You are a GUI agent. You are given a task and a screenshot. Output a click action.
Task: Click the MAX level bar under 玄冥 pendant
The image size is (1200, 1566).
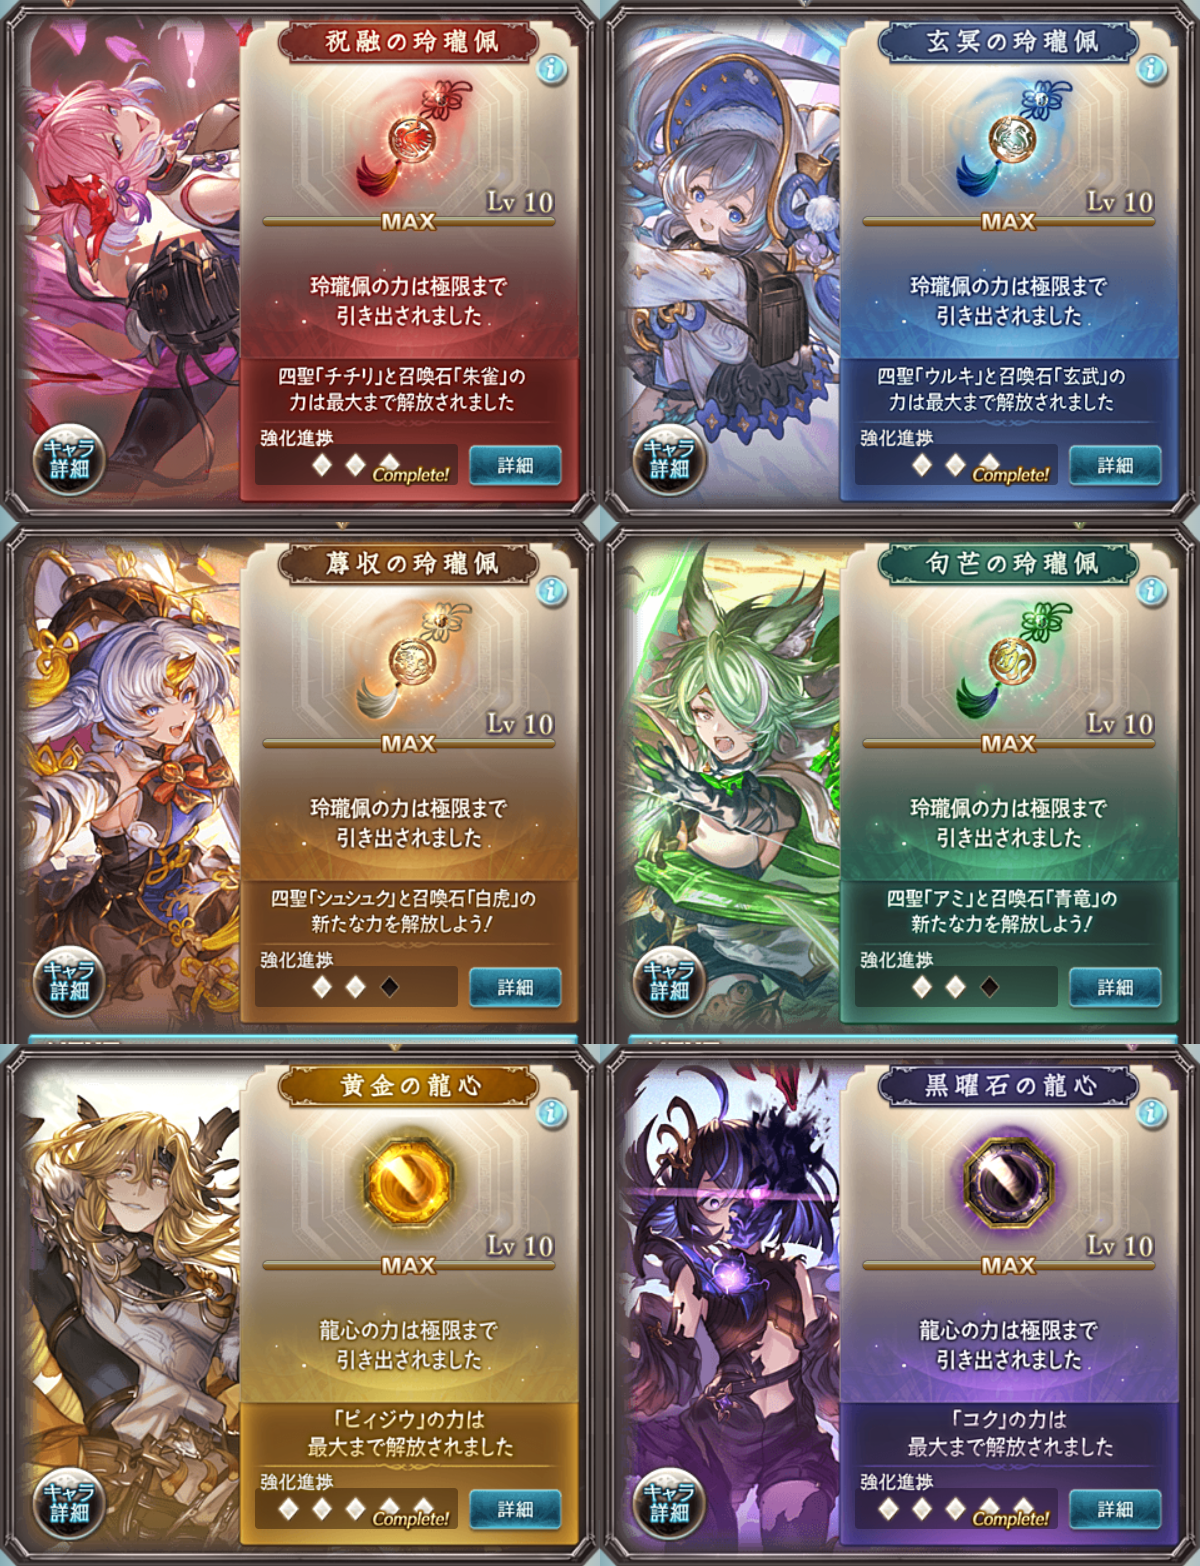(1008, 221)
